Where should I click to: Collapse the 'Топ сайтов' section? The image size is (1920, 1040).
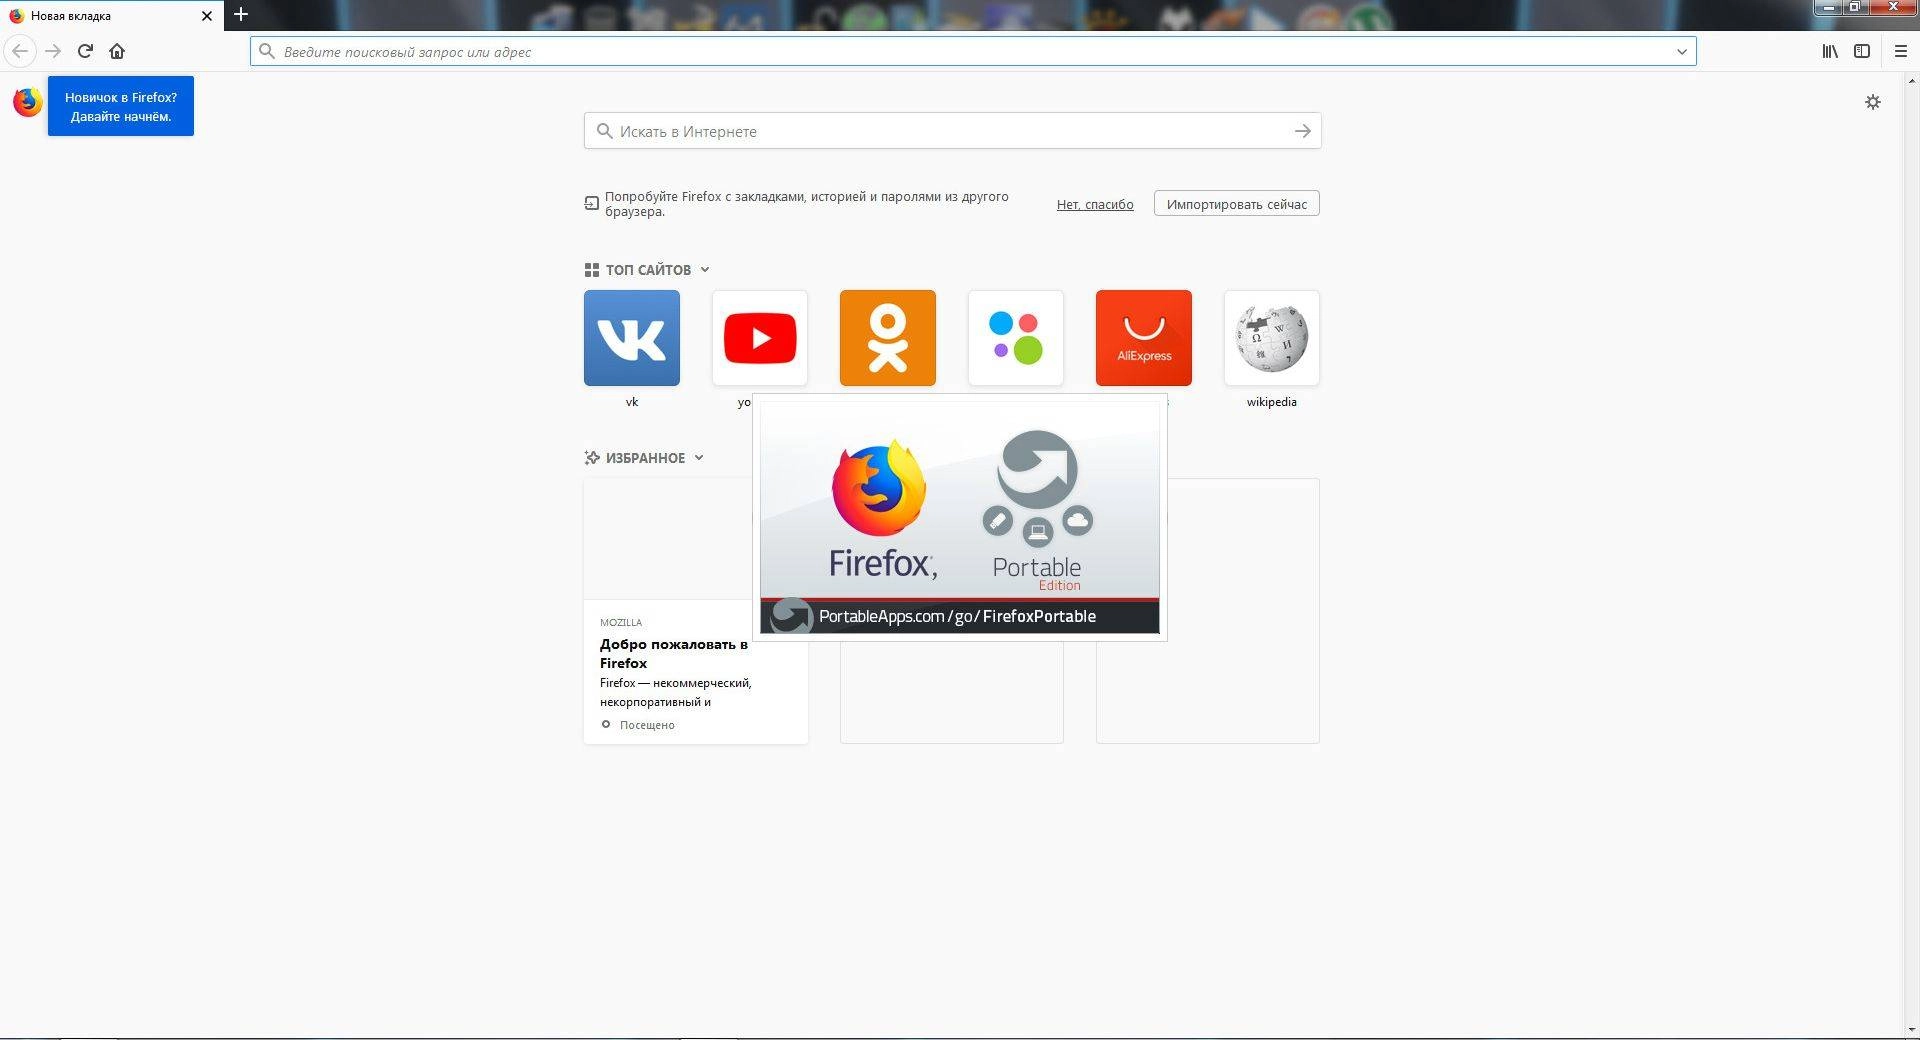click(x=647, y=270)
